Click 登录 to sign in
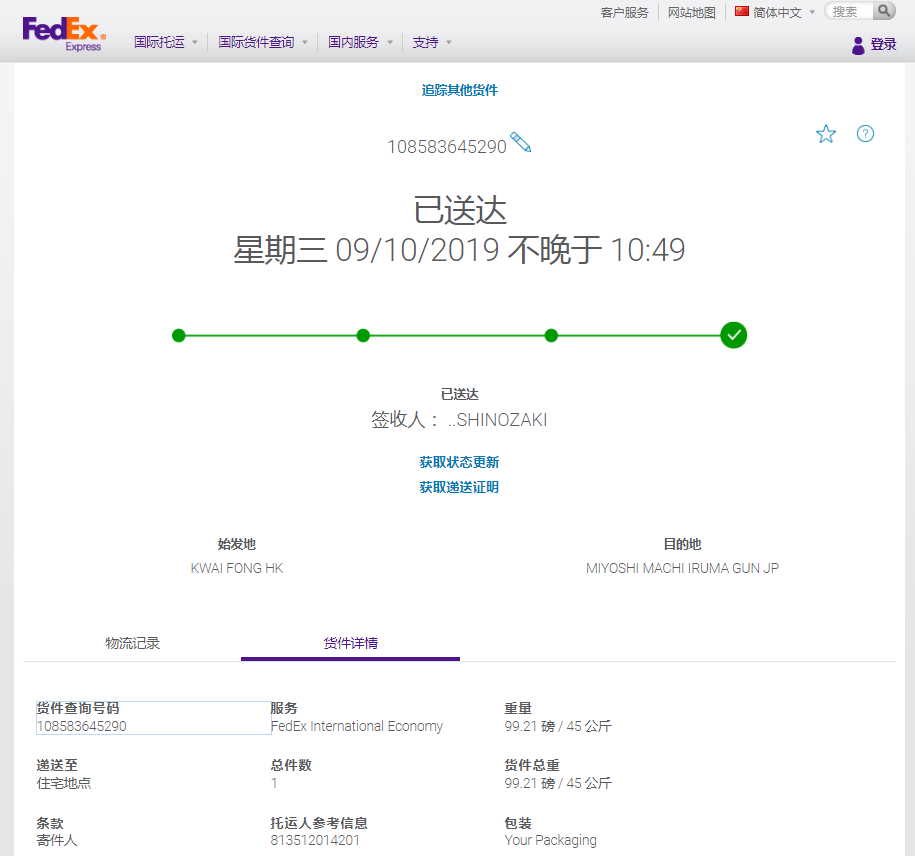The height and width of the screenshot is (856, 915). coord(883,44)
